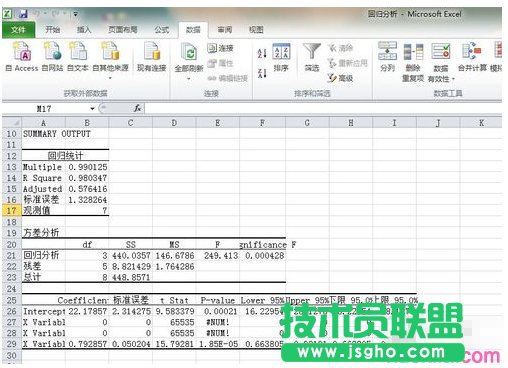Click the 高级 (Advanced) filter item
The height and width of the screenshot is (368, 508).
click(340, 78)
